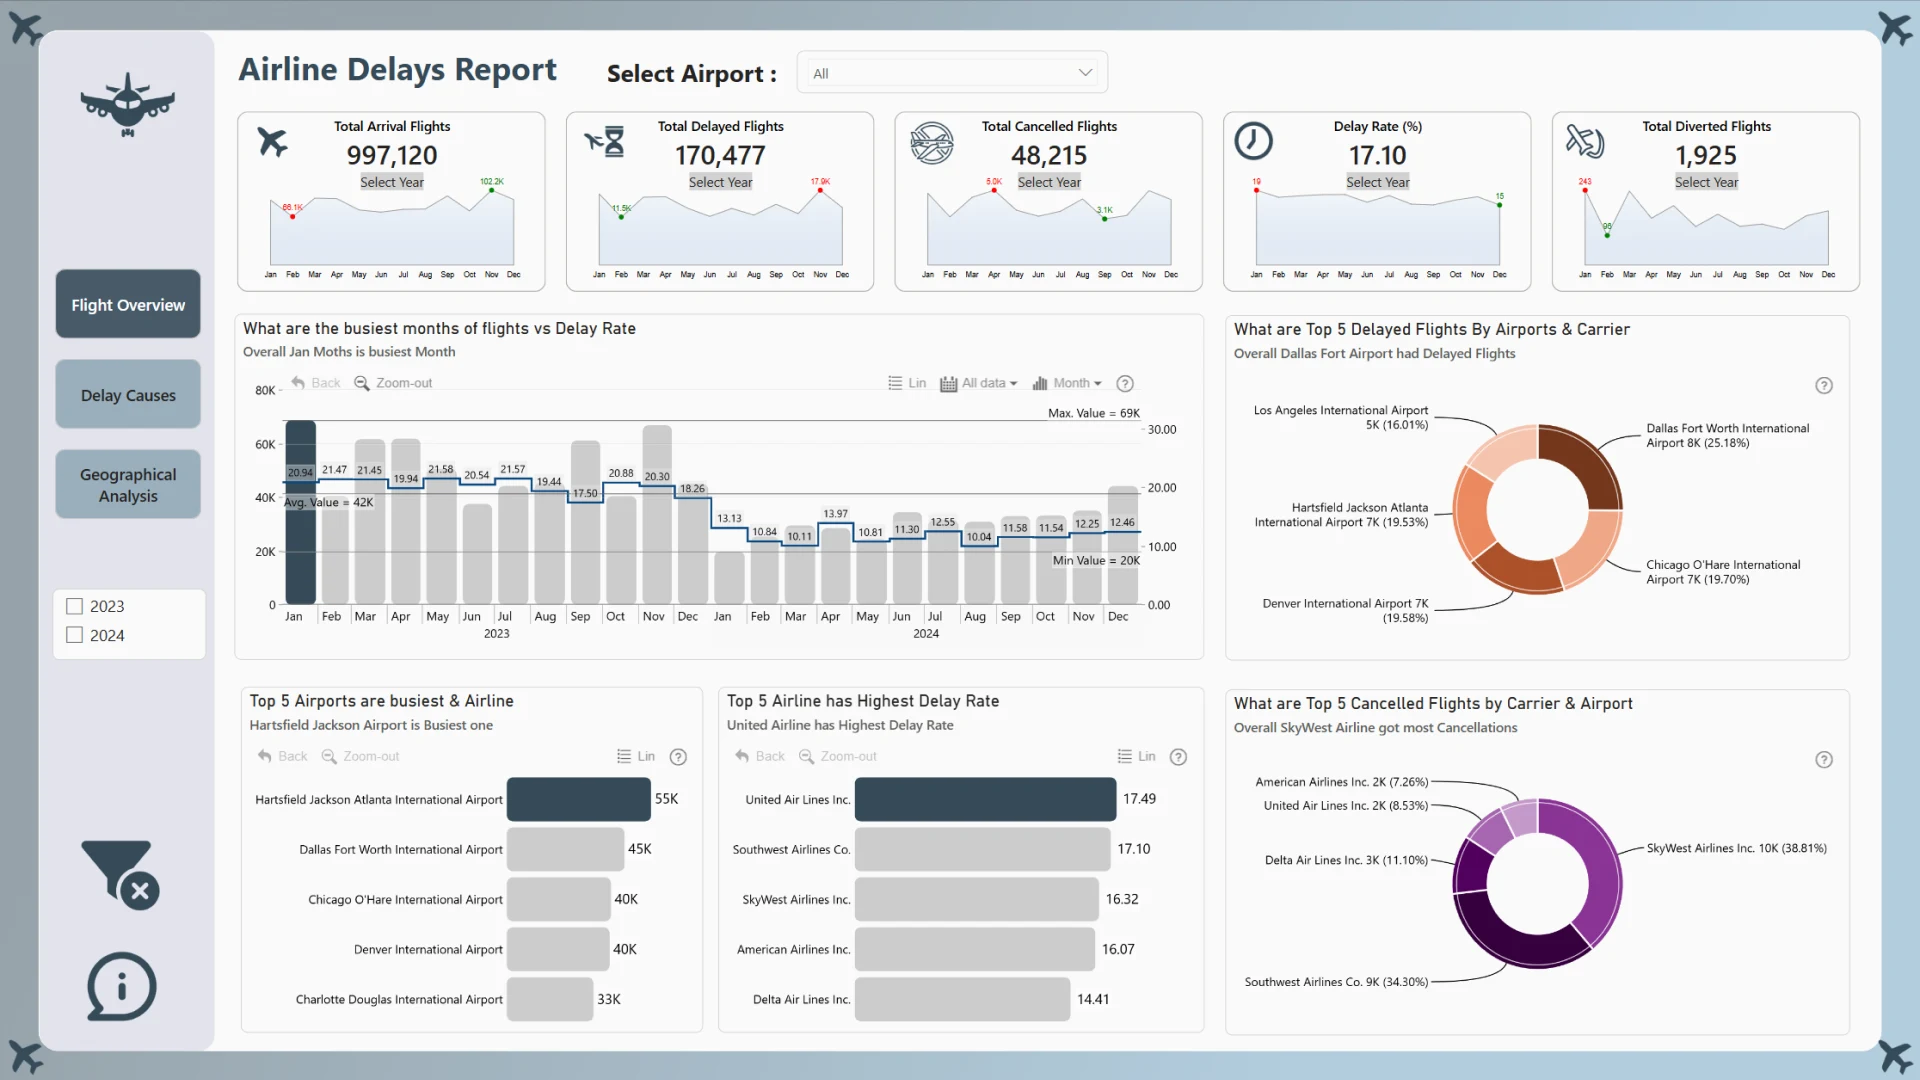Click Back in Top 5 Airports chart
The image size is (1920, 1080).
282,757
